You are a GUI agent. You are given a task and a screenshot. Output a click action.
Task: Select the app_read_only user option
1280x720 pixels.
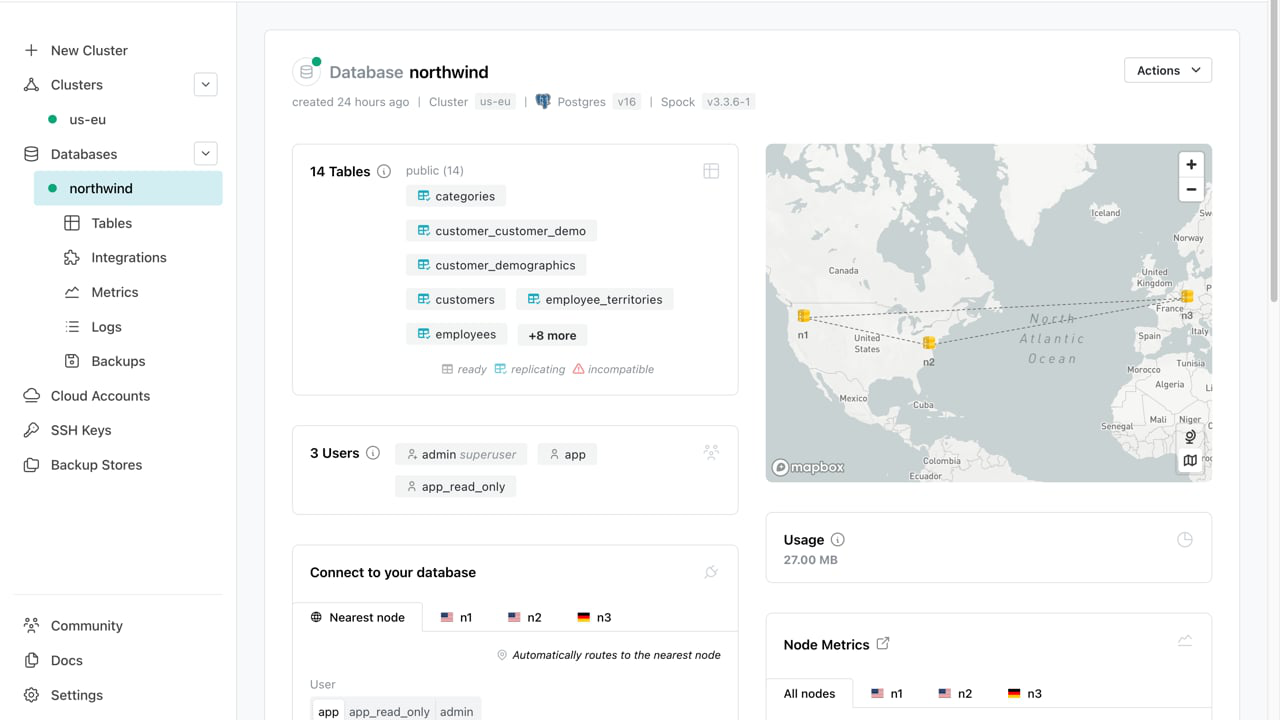point(389,711)
